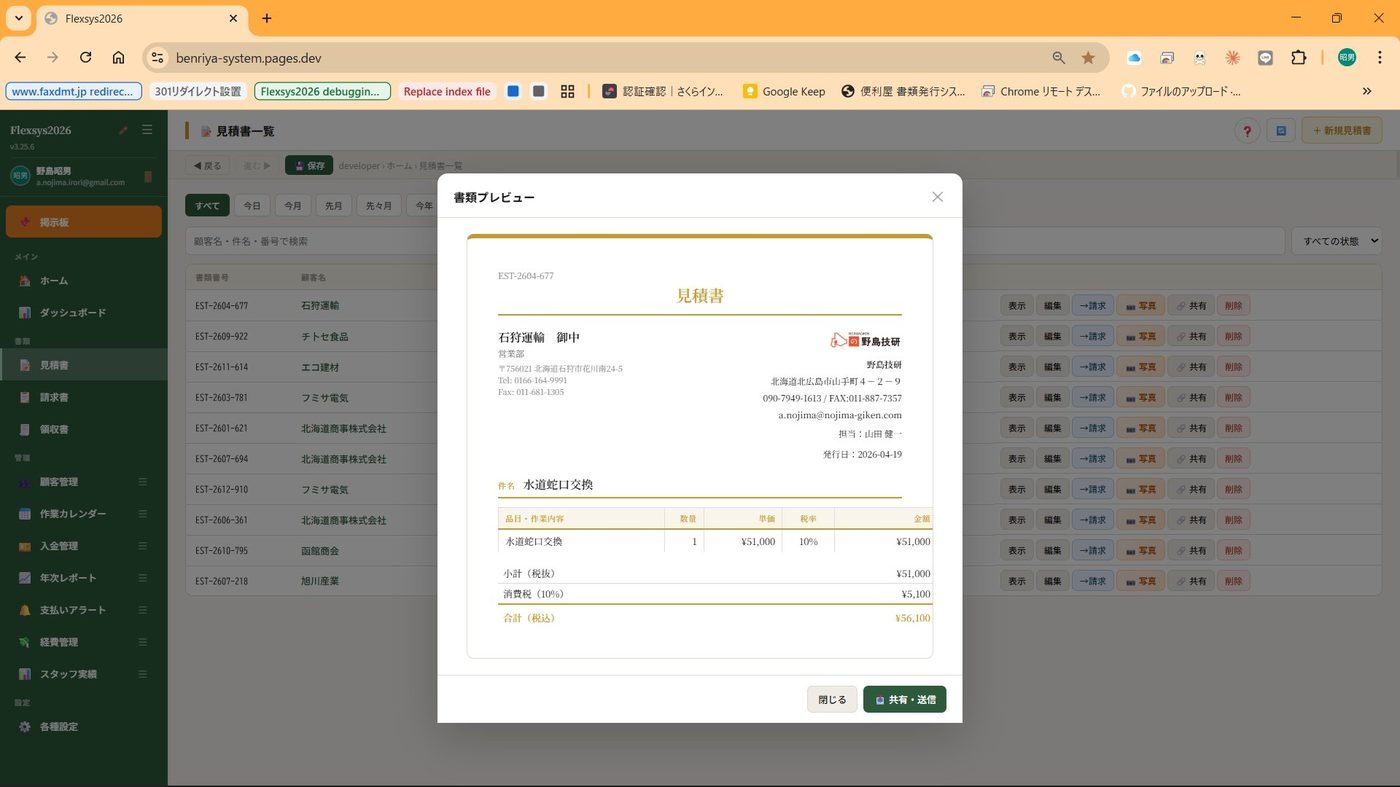Select the 今月 filter tab

pos(293,206)
